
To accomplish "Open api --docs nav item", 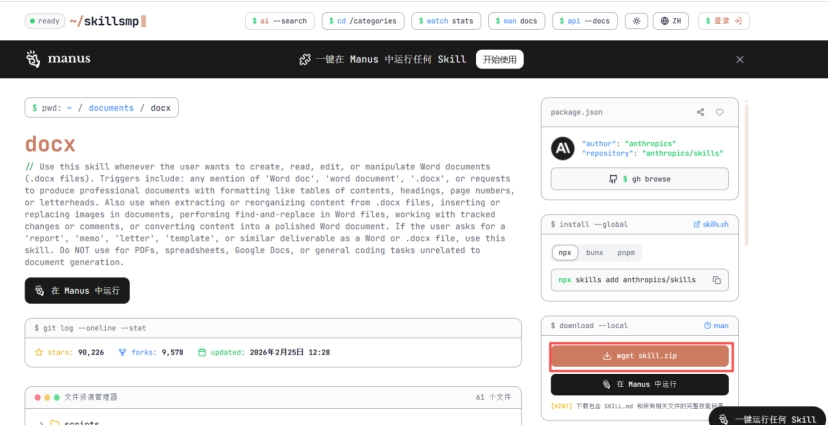I will click(585, 21).
